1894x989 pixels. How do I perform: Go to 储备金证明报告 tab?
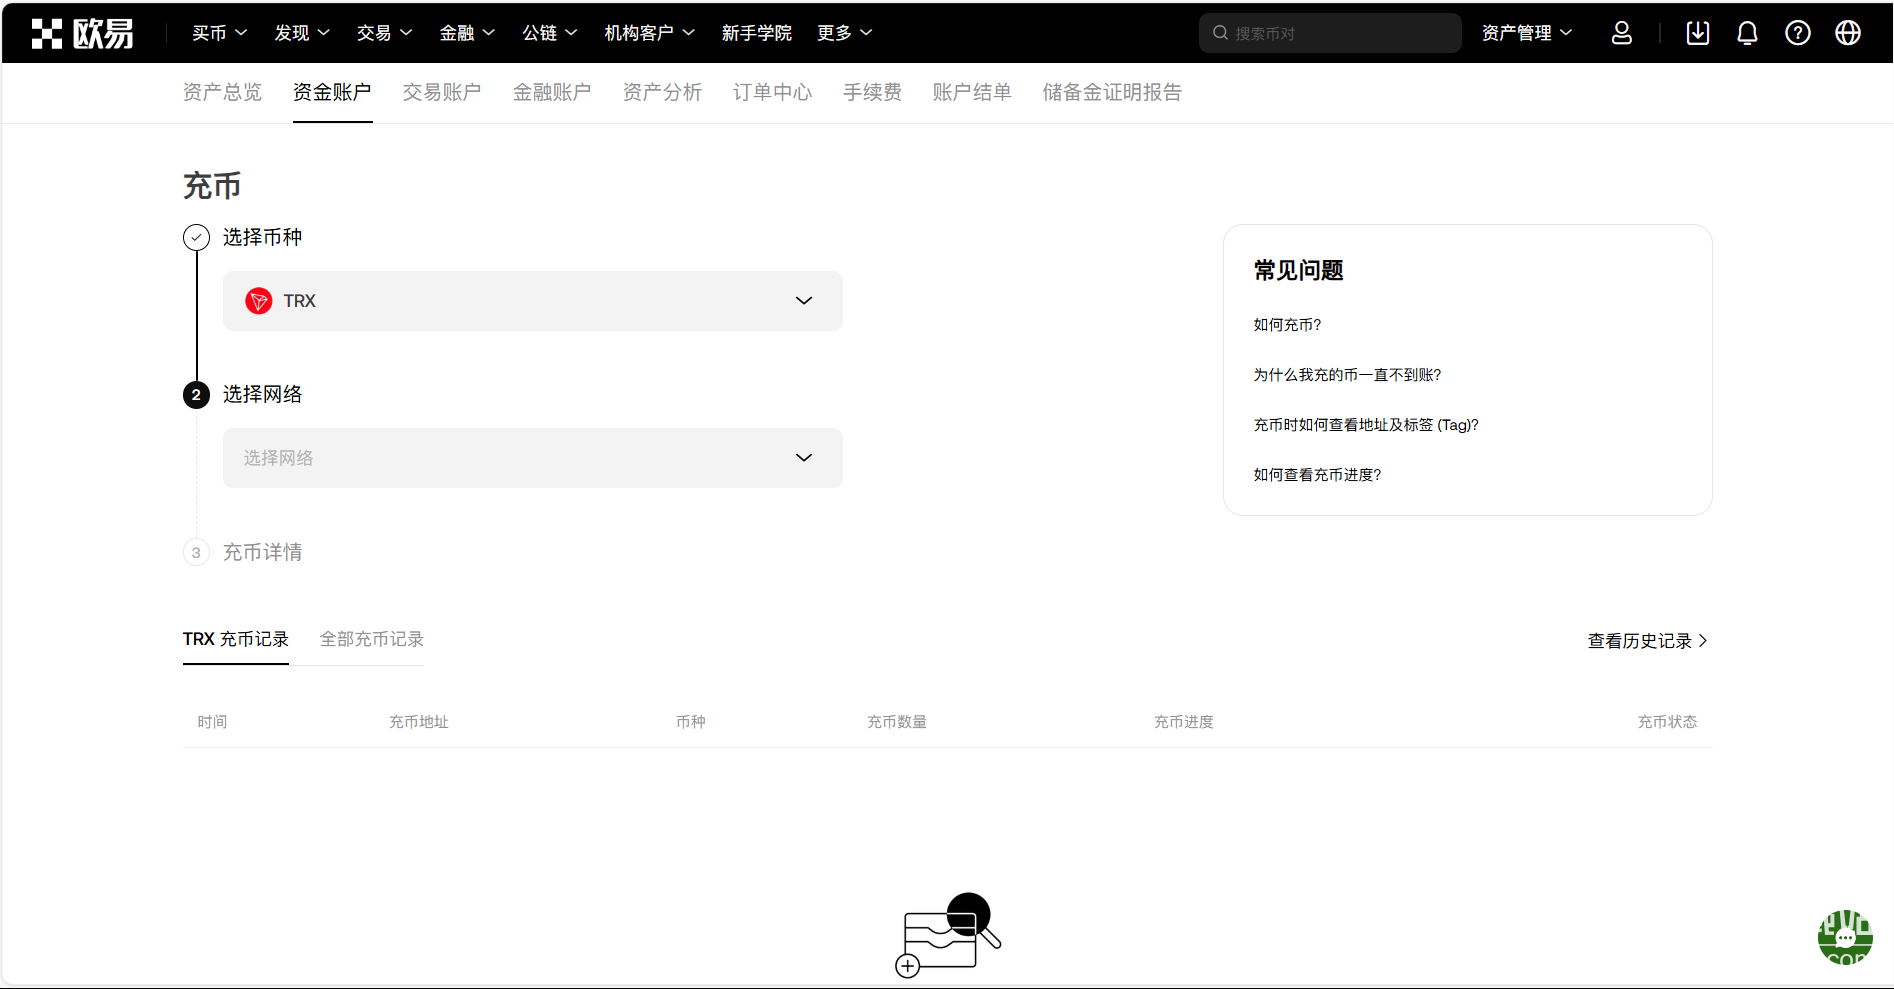pos(1112,92)
